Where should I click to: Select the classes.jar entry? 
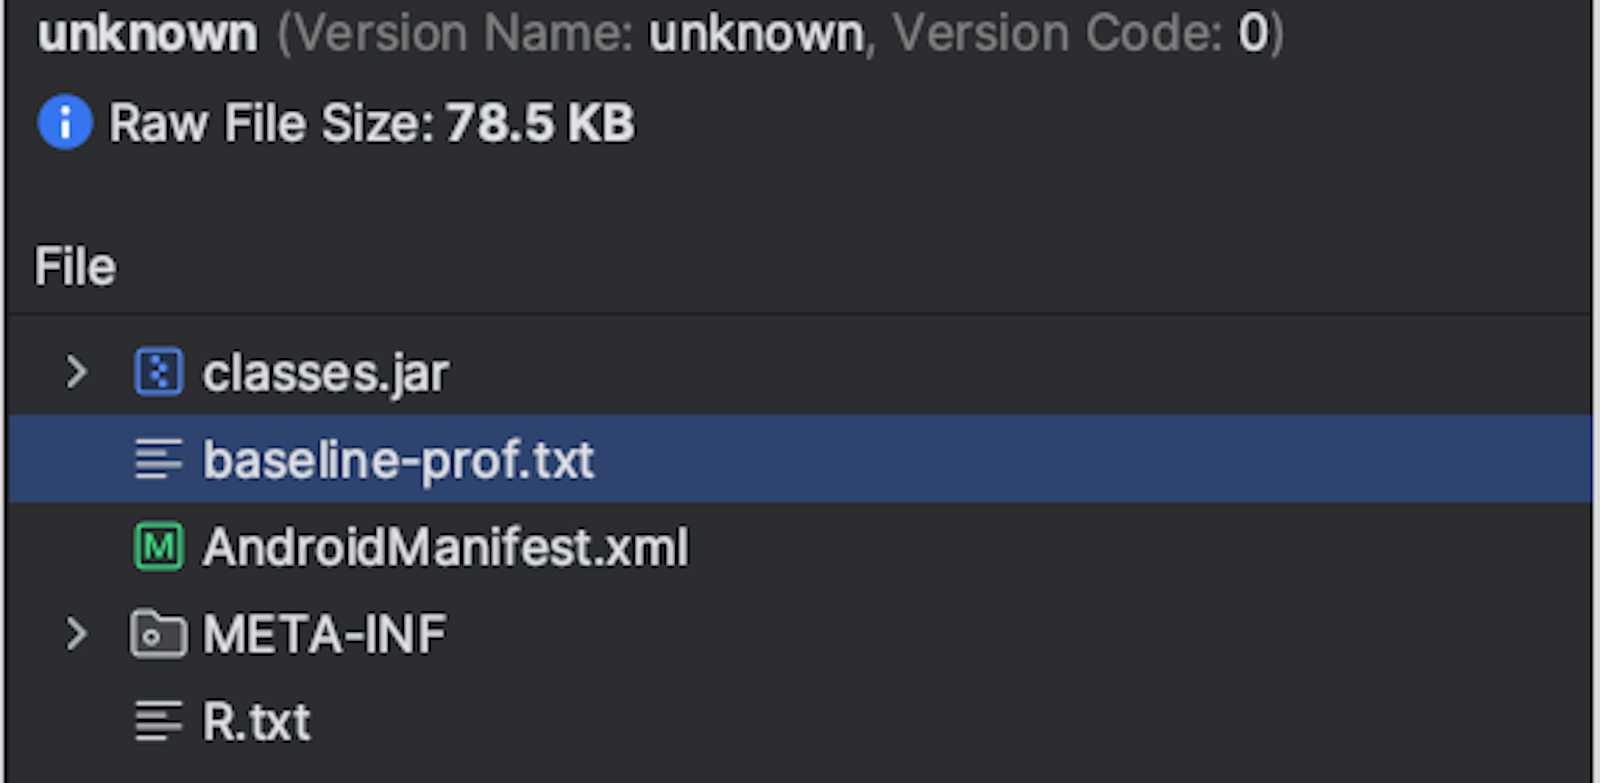coord(326,374)
